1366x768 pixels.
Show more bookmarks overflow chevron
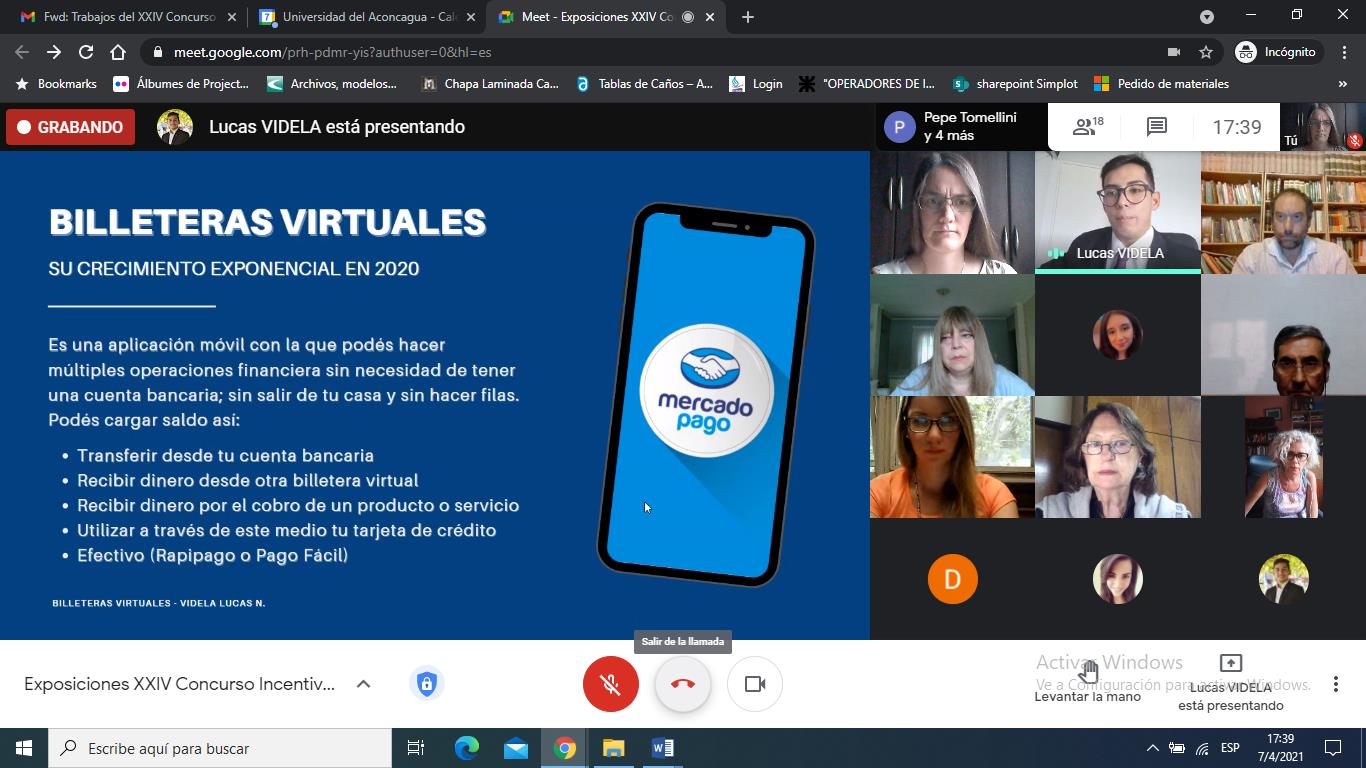tap(1343, 84)
